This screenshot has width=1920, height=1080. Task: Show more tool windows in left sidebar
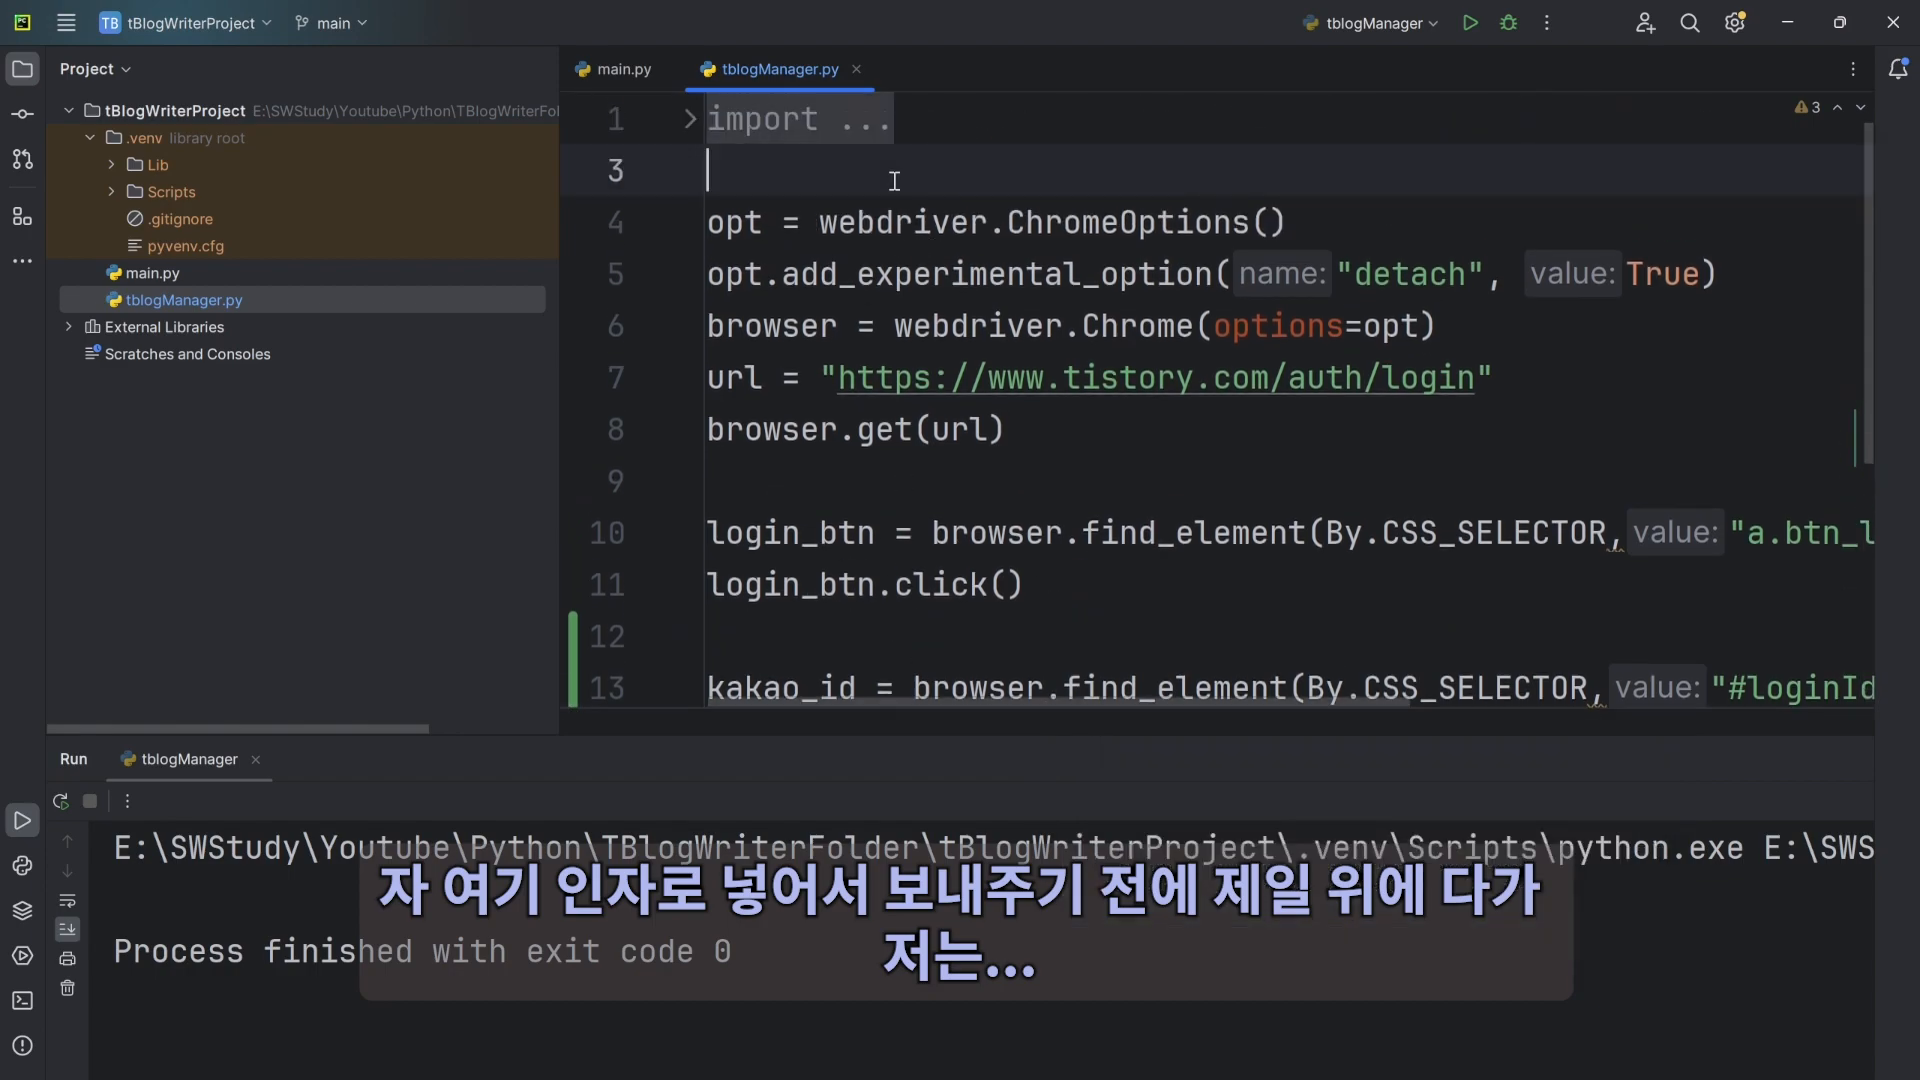[22, 261]
